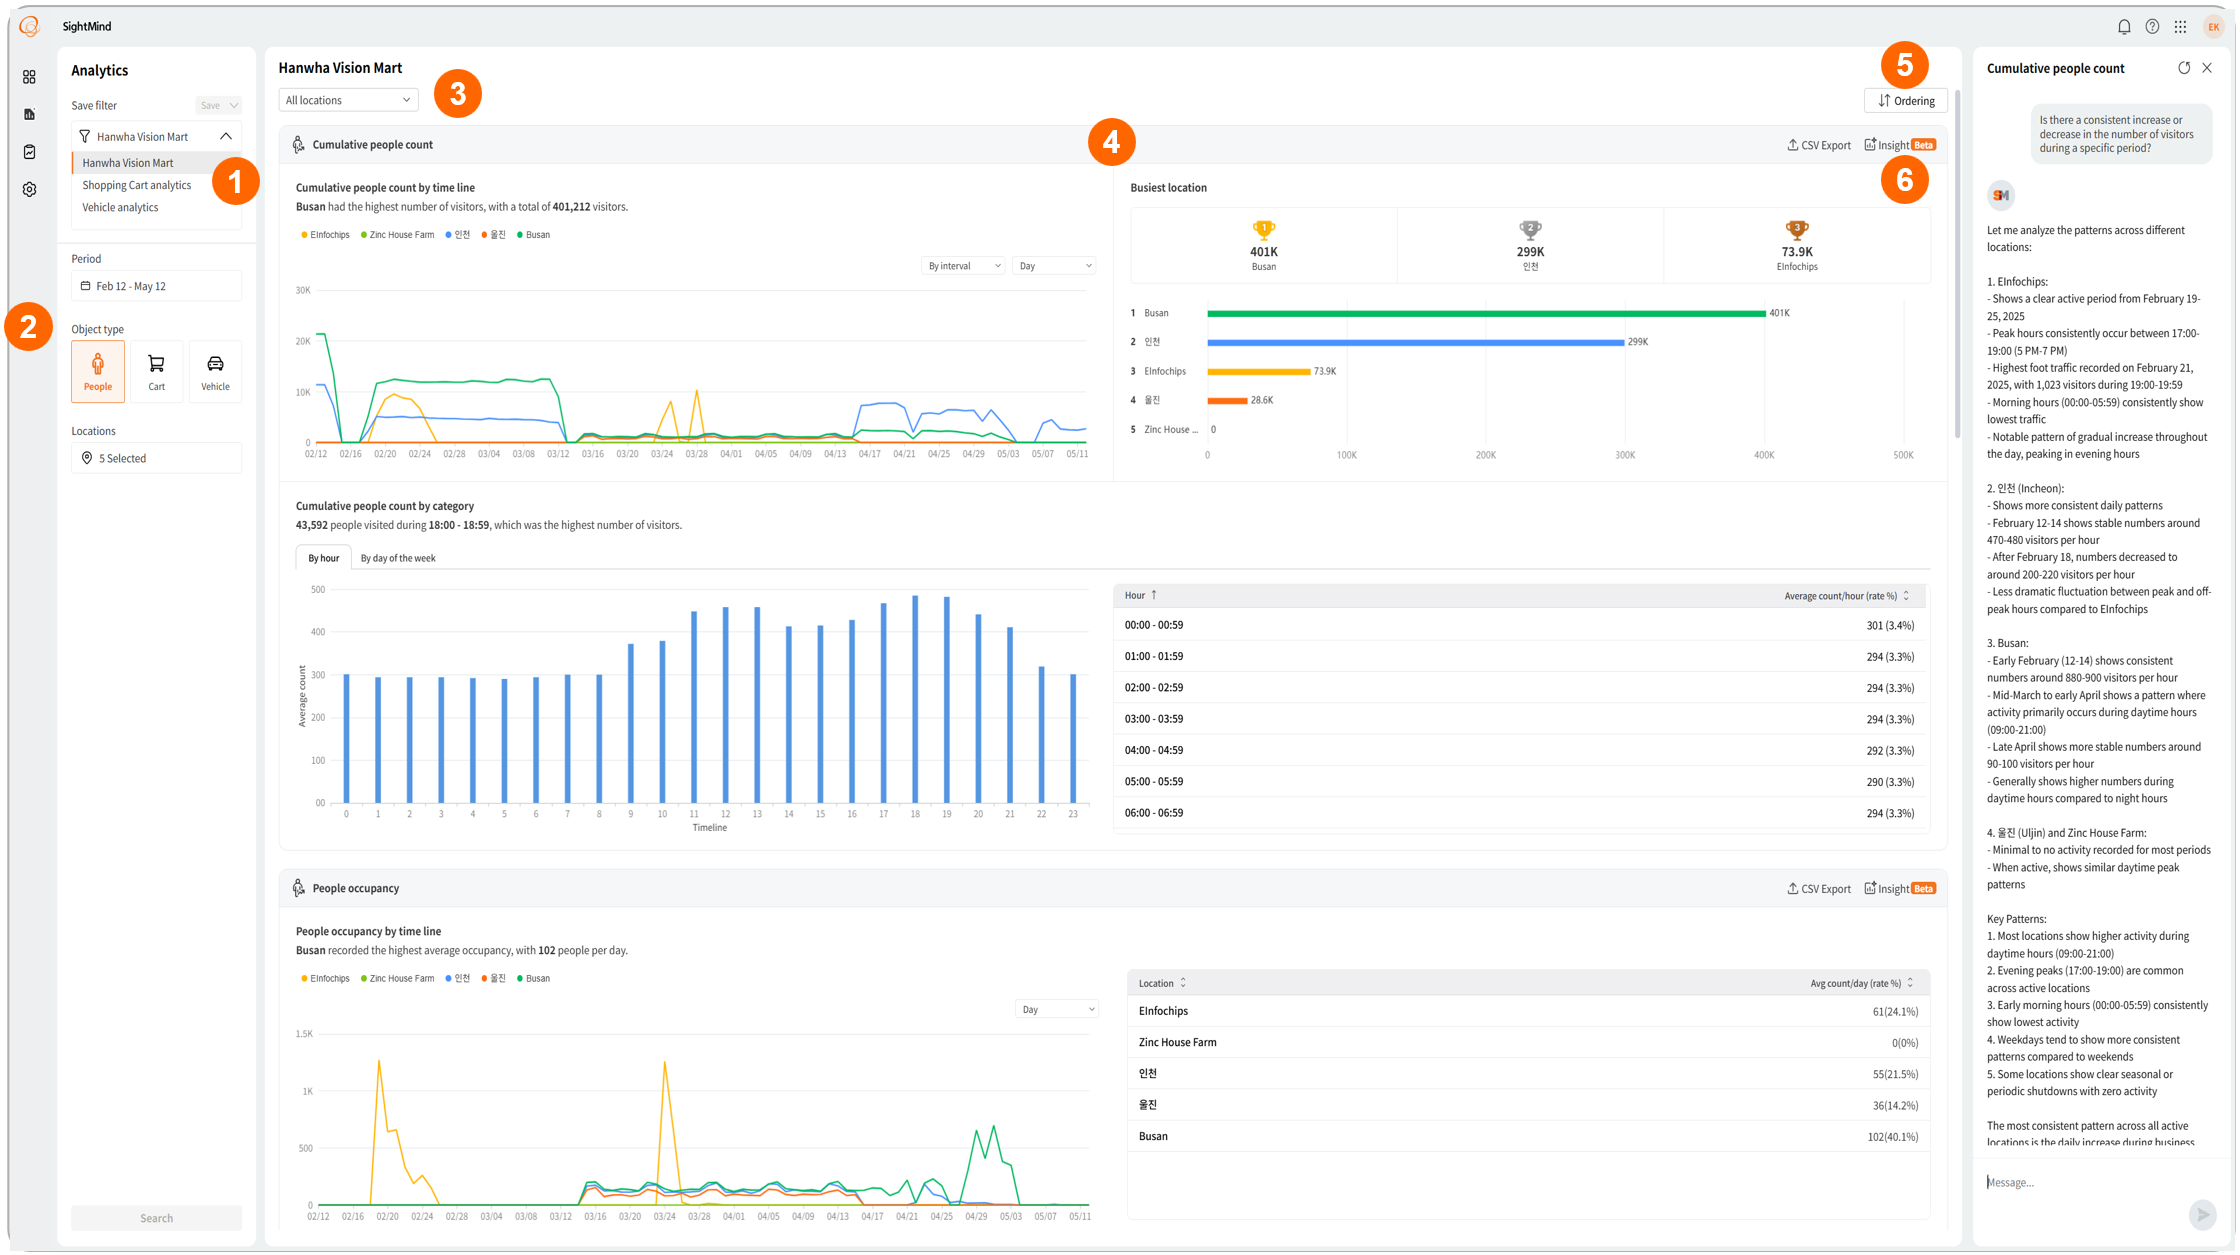Toggle the Zinc House Farm legend in cumulative chart
Viewport: 2240px width, 1255px height.
(x=397, y=235)
